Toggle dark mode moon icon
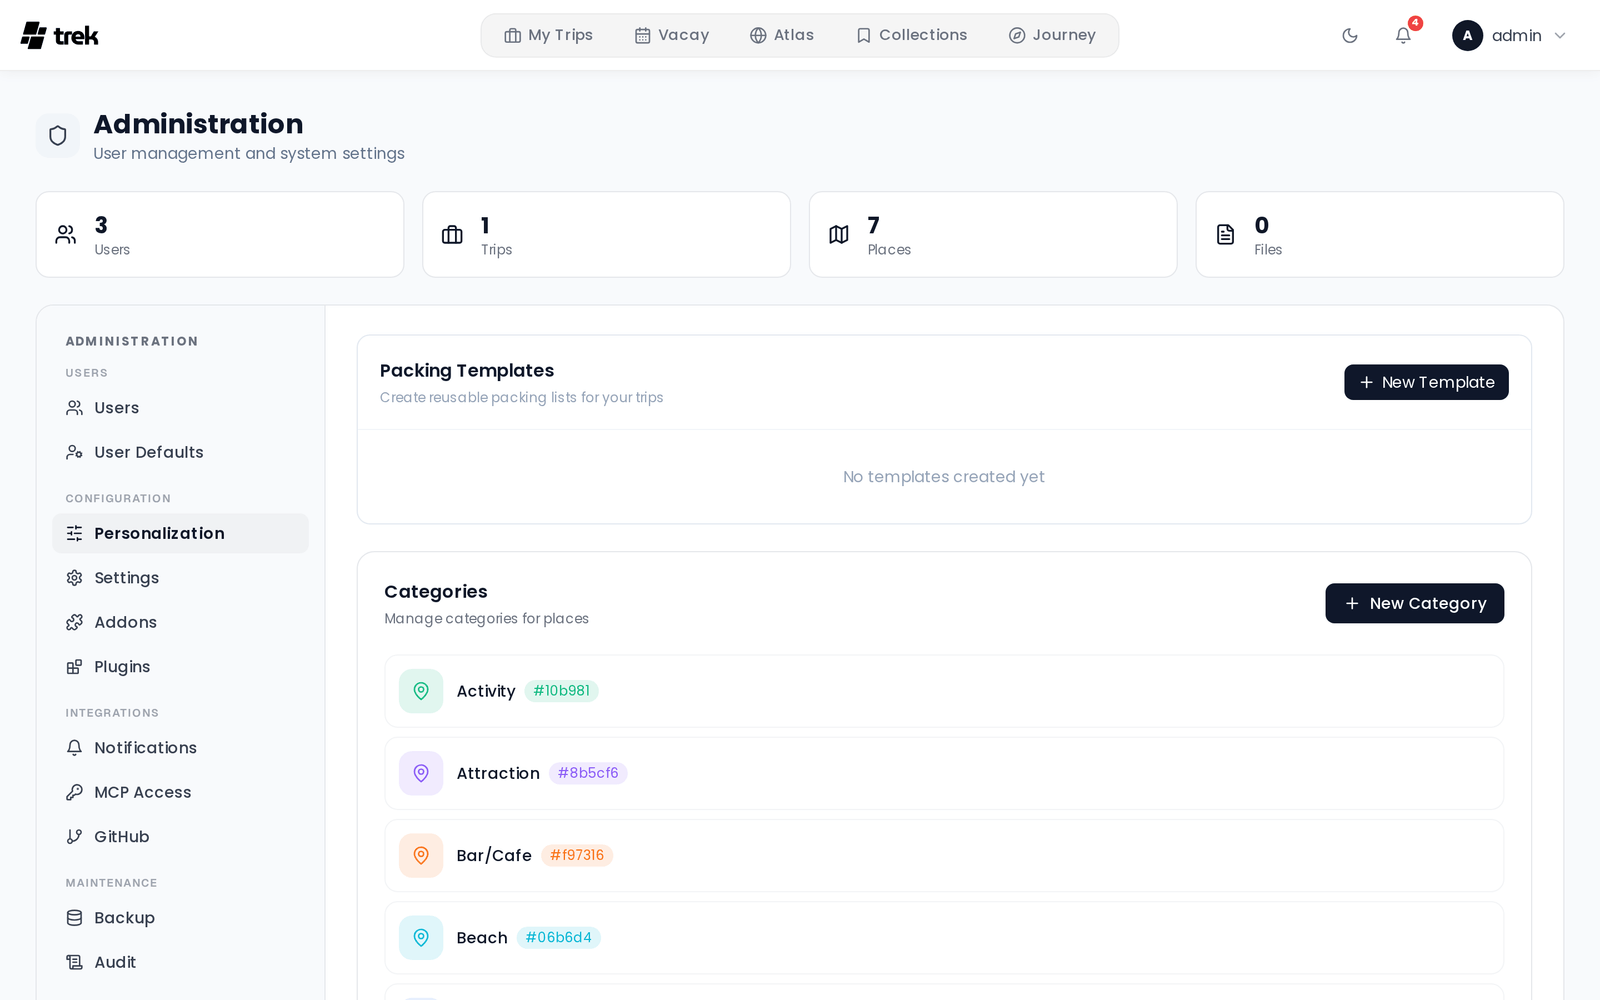Viewport: 1600px width, 1000px height. [x=1350, y=36]
